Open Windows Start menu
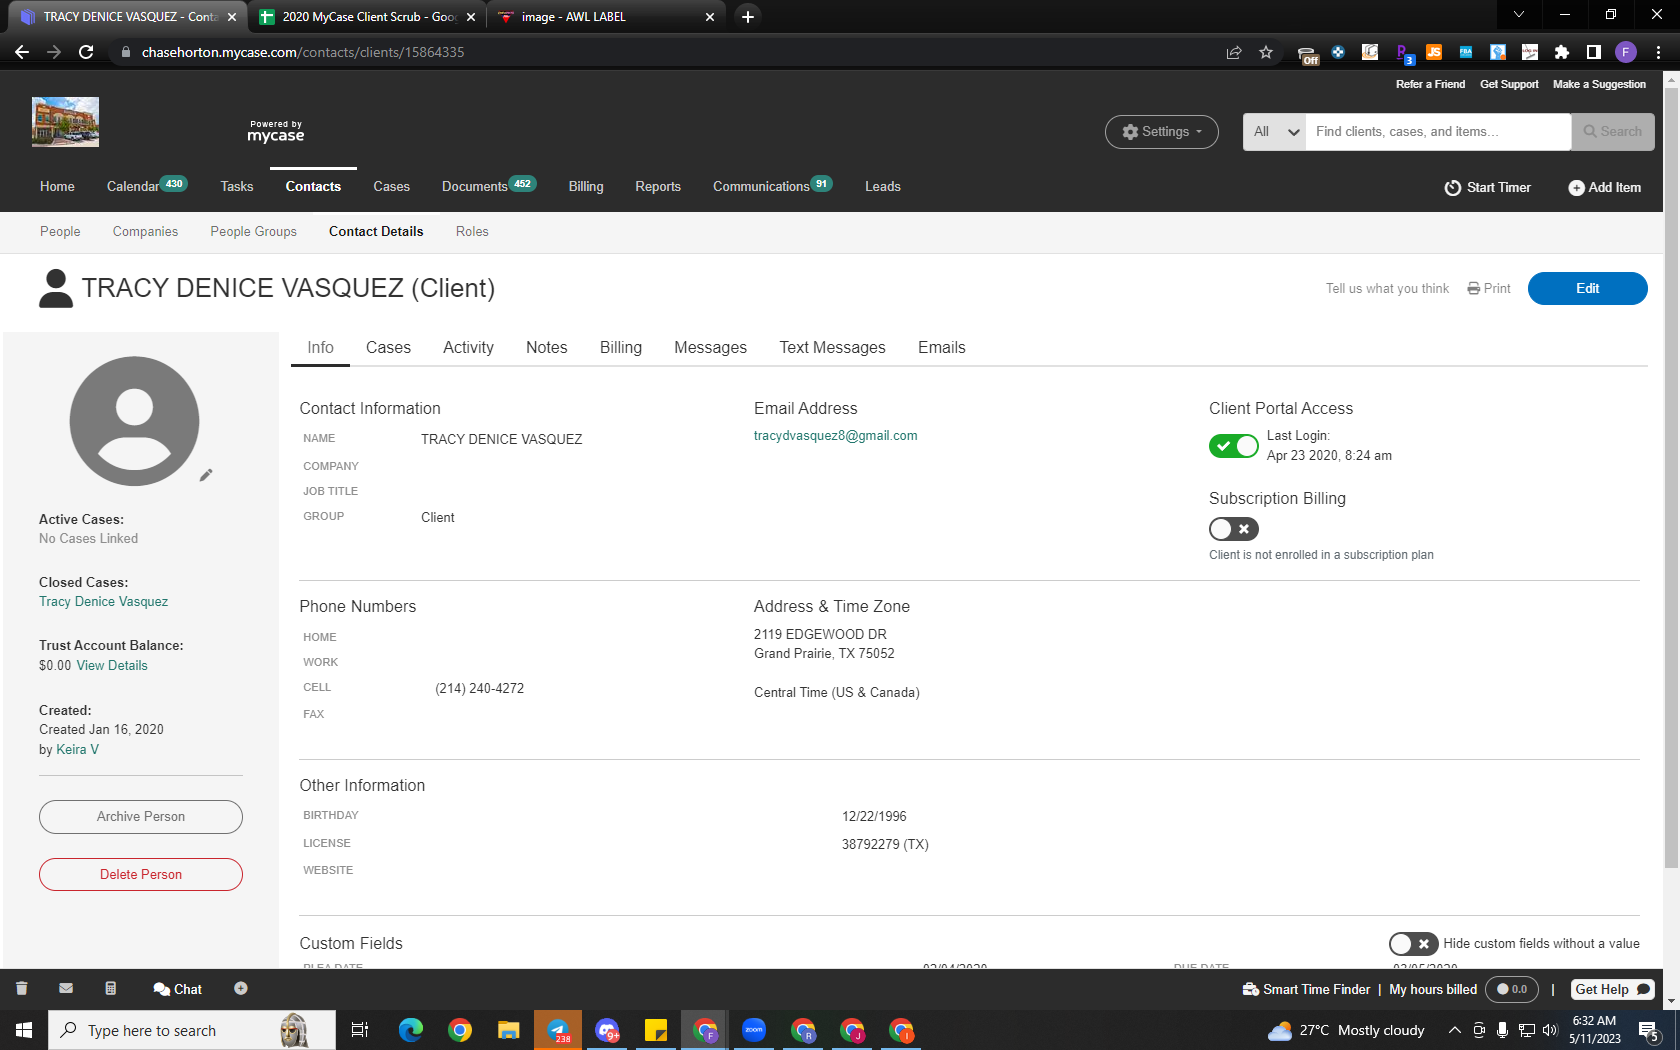 (24, 1030)
